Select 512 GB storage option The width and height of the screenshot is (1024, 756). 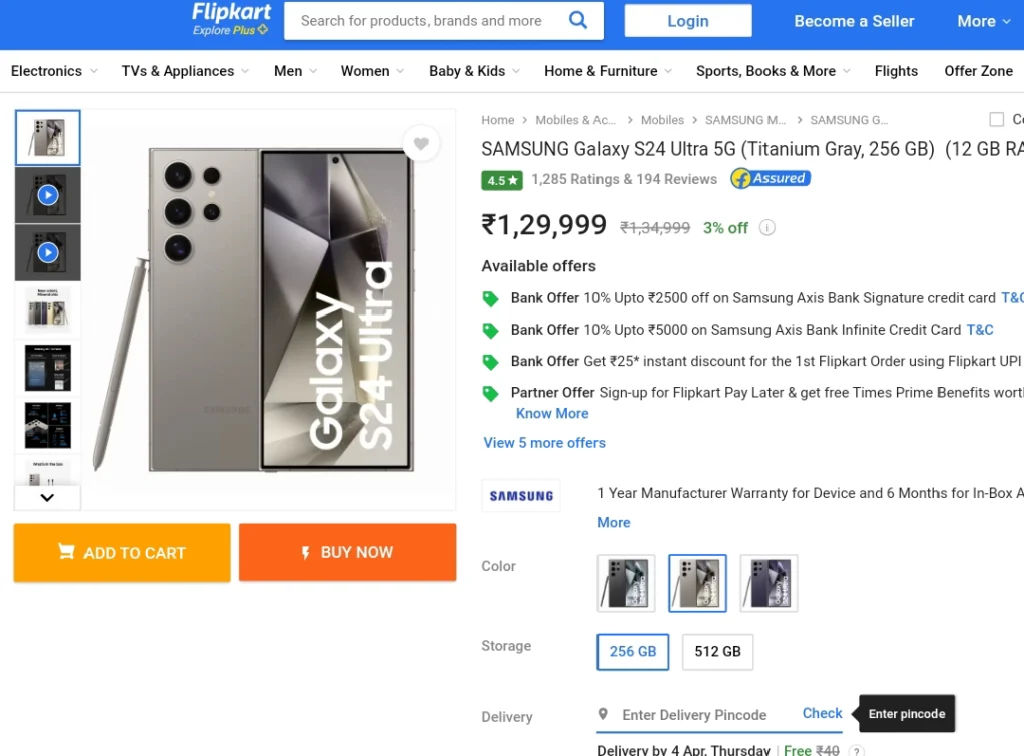pos(717,652)
